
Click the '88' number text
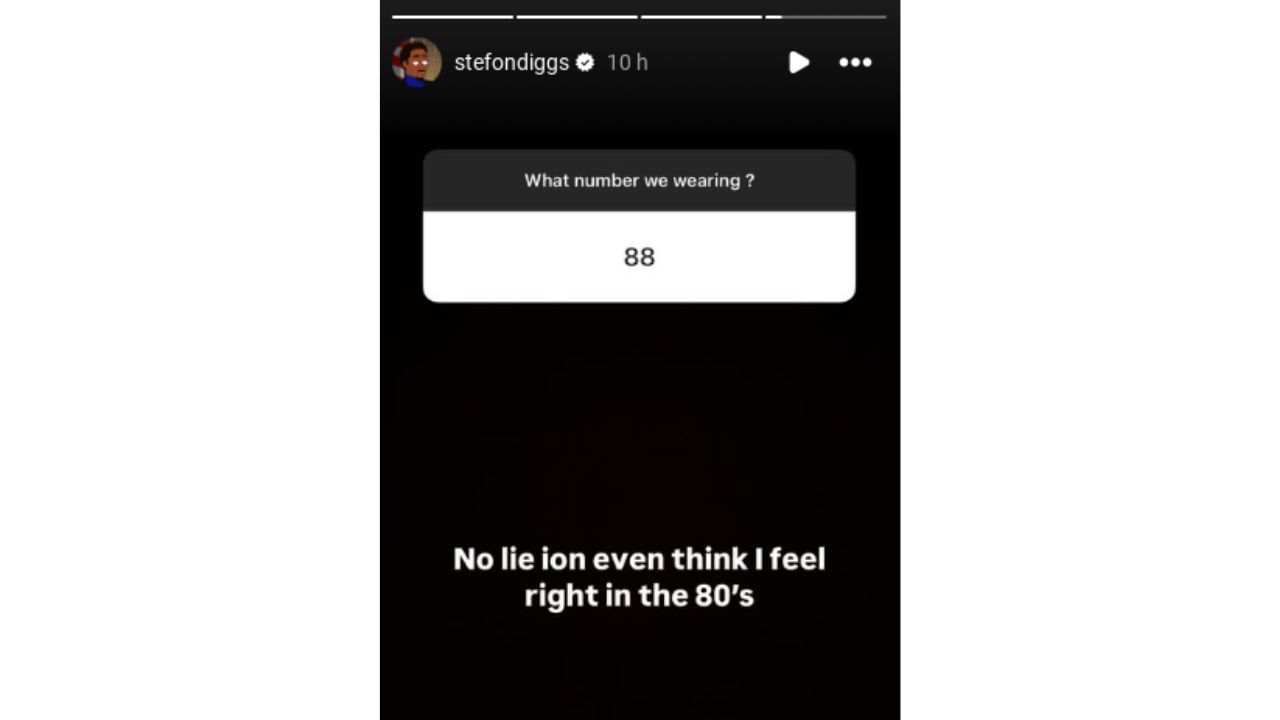click(x=639, y=257)
